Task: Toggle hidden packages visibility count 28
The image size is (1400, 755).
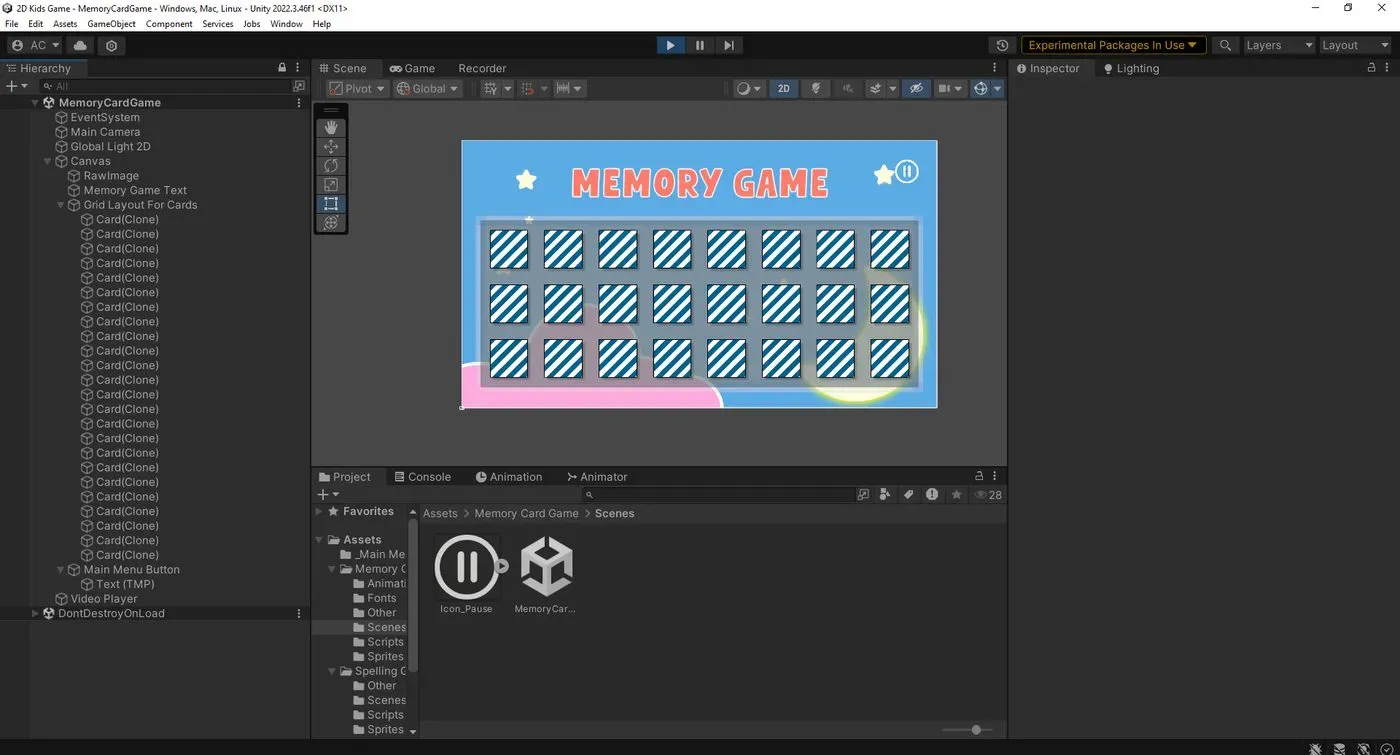Action: pyautogui.click(x=988, y=494)
